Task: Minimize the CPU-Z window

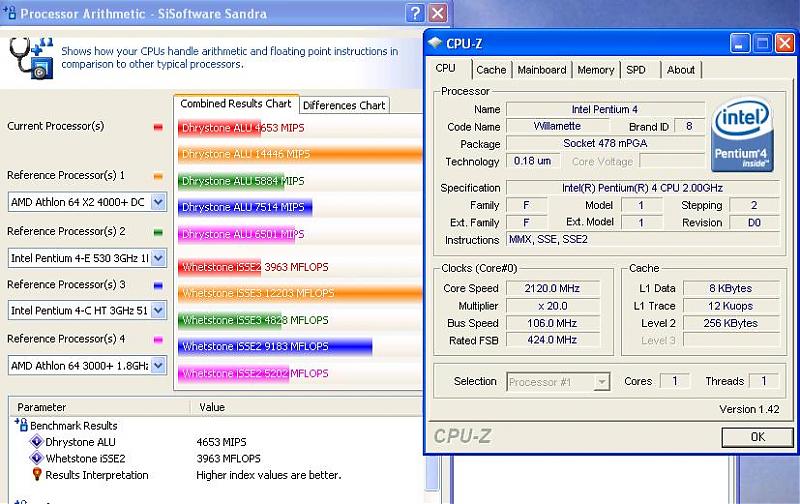Action: tap(740, 43)
